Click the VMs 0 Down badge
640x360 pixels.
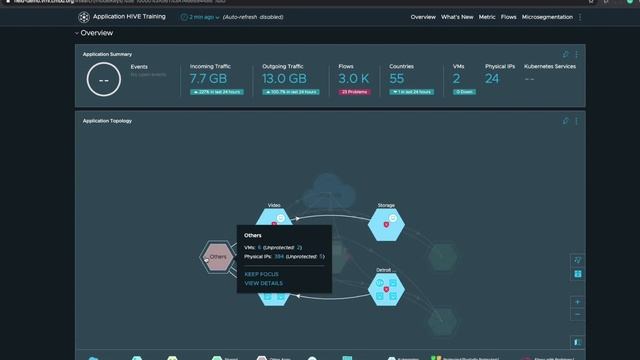pyautogui.click(x=464, y=92)
